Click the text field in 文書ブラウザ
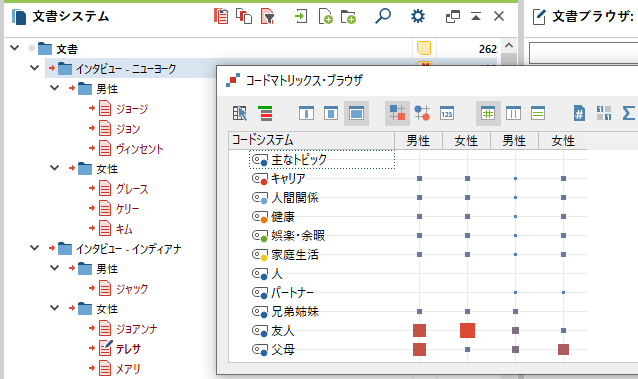Screen dimensions: 638x379 (583, 53)
